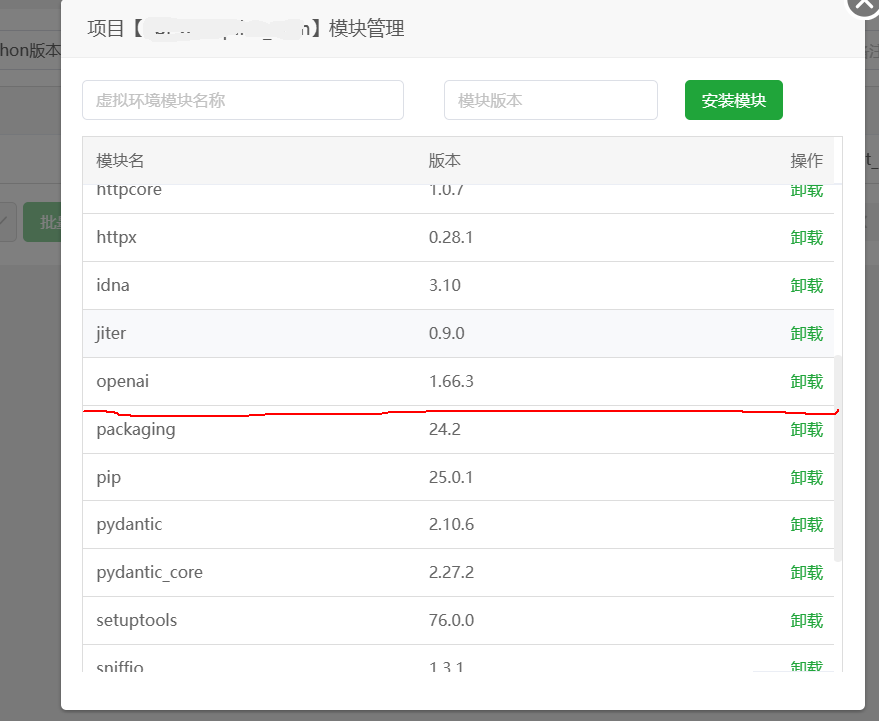Screen dimensions: 879x721
Task: Click the 版本 column header
Action: (445, 161)
